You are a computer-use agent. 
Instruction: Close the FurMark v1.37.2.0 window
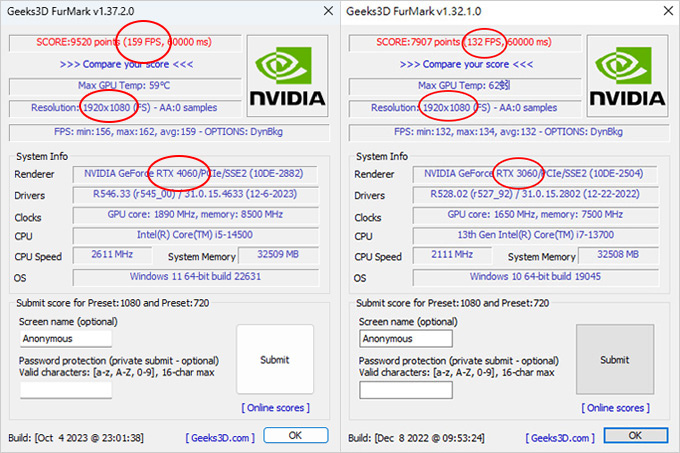tap(328, 11)
